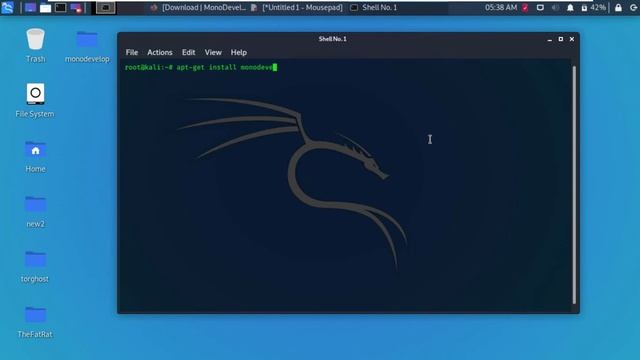
Task: Open the terminal View menu
Action: pos(213,52)
